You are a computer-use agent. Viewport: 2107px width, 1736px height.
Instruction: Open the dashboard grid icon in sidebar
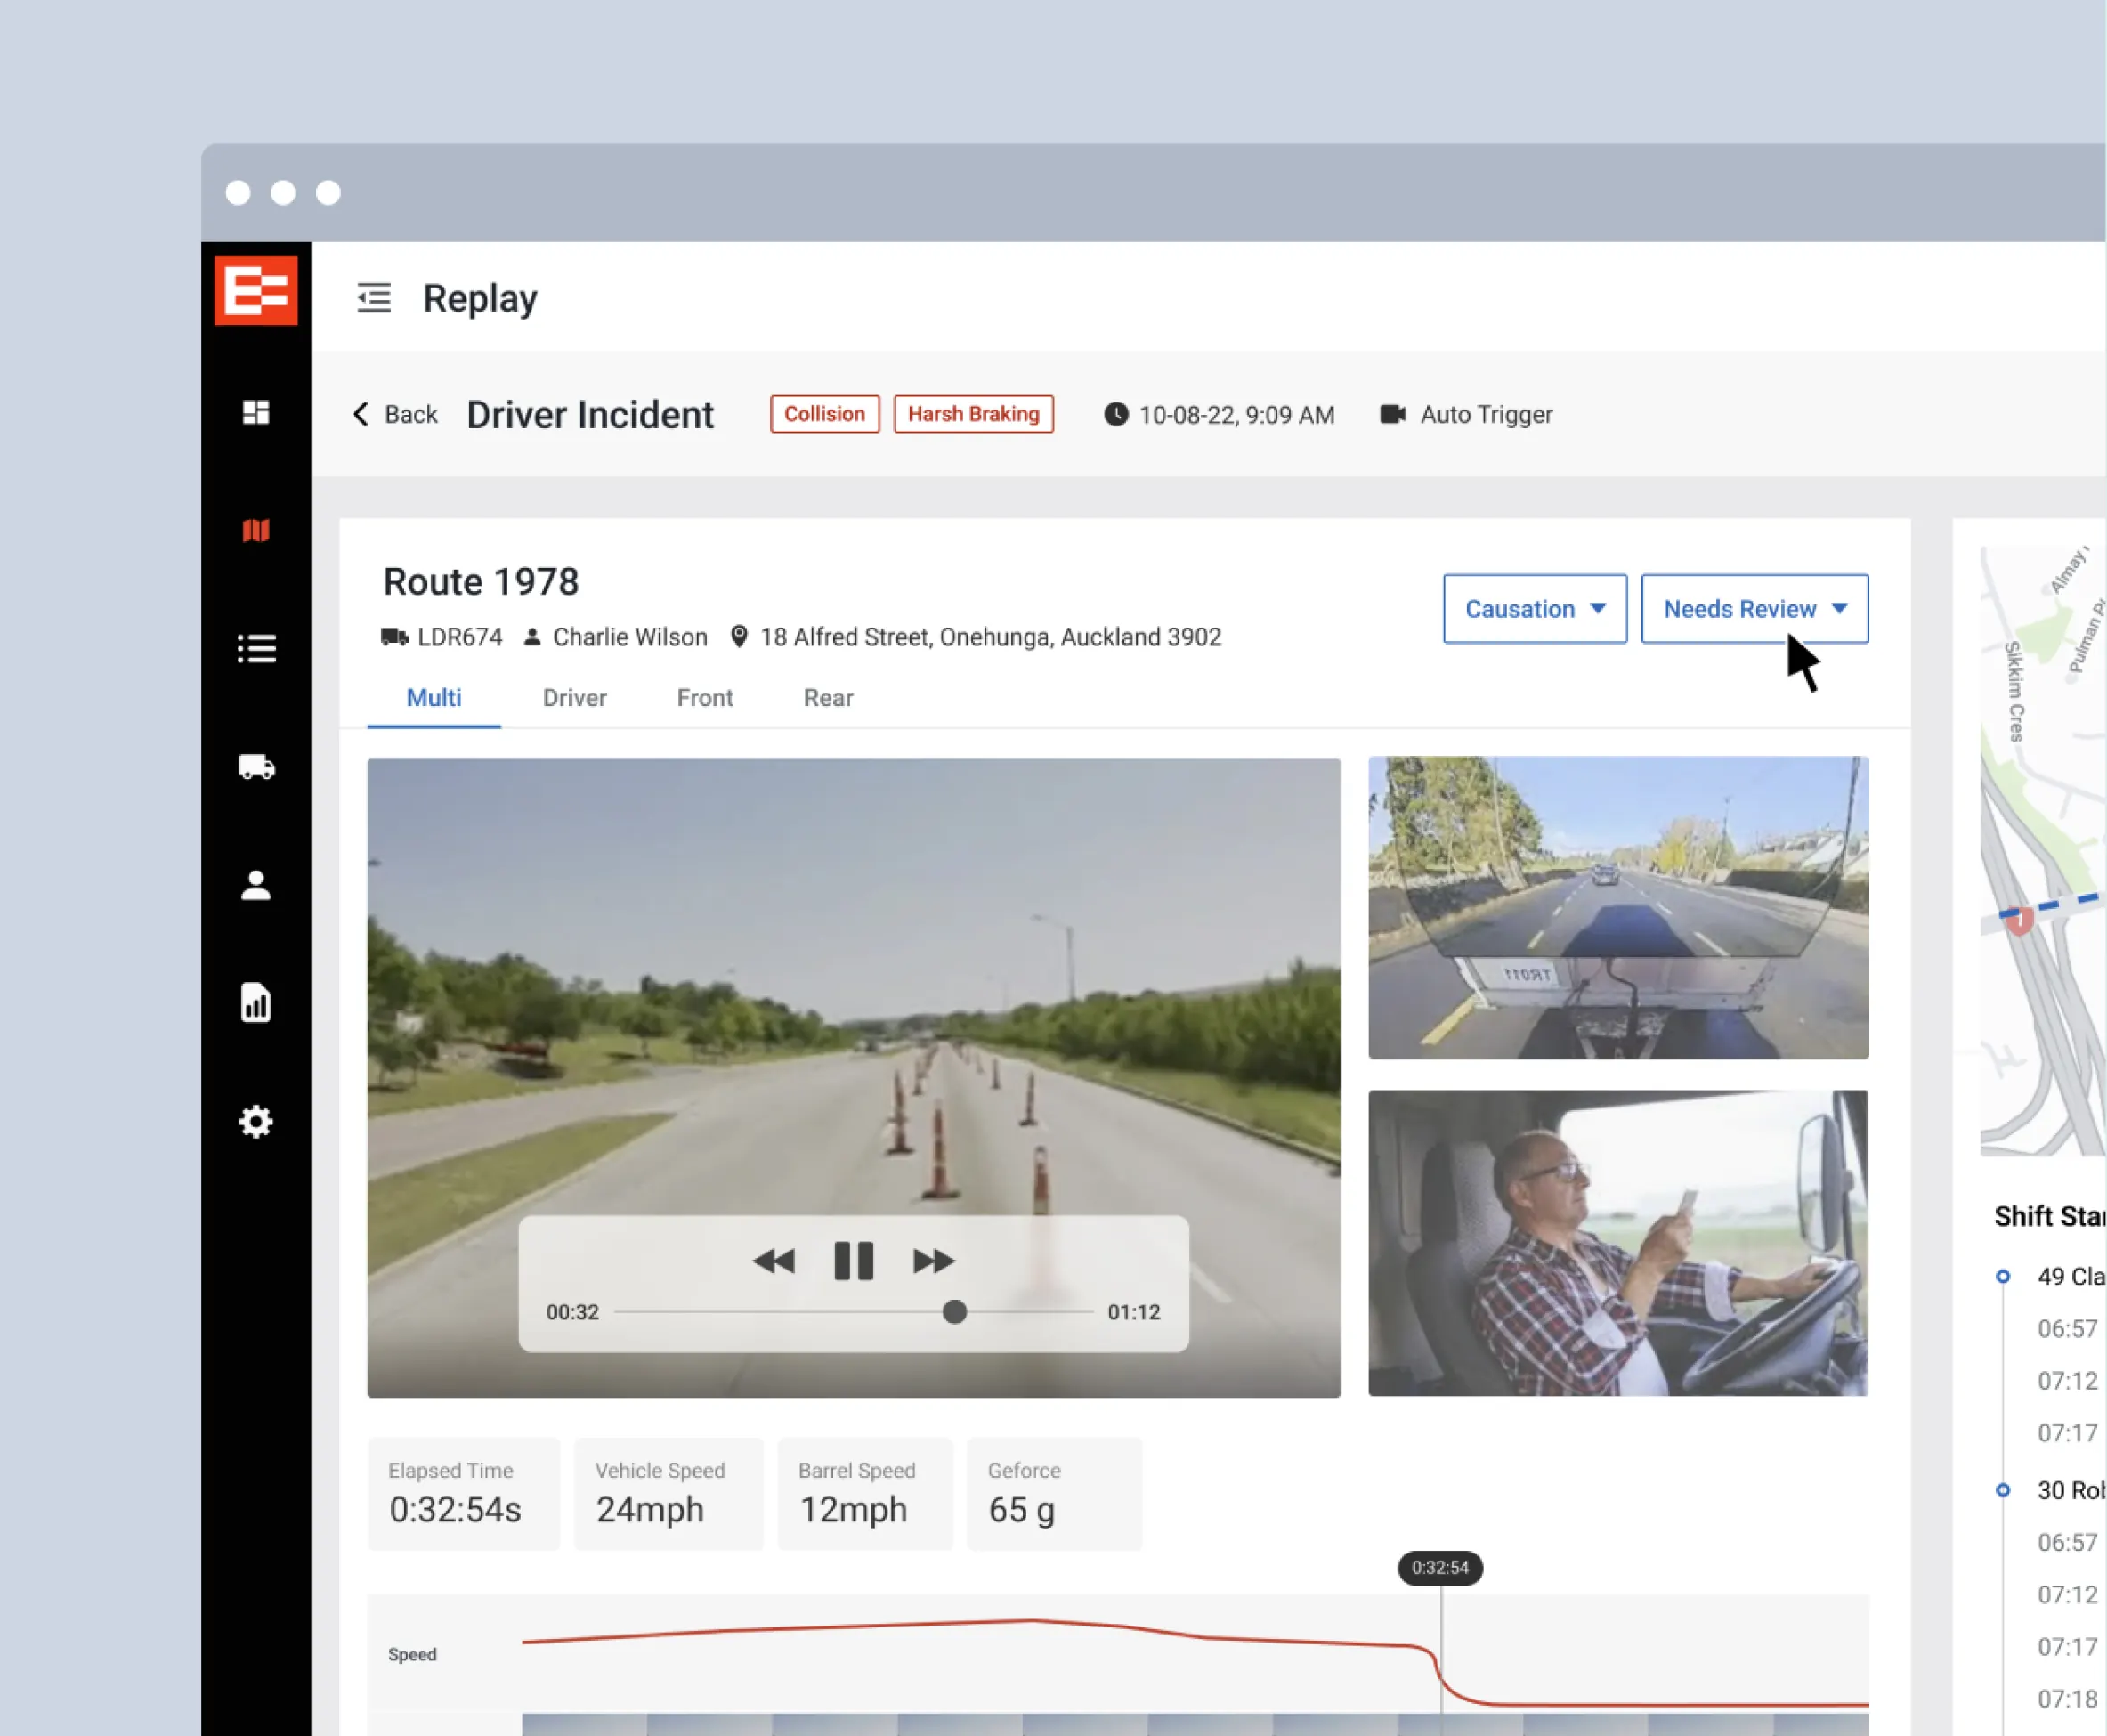256,412
